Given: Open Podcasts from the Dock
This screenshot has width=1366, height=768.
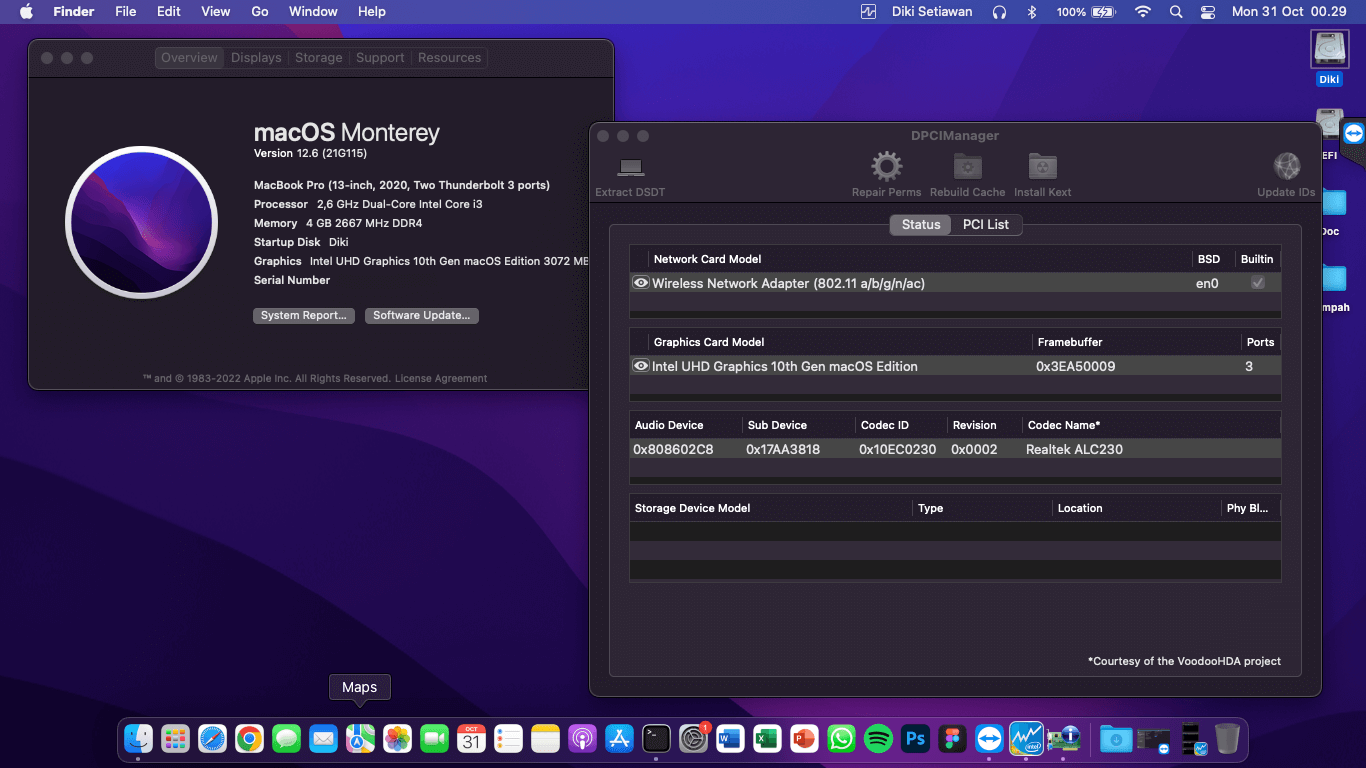Looking at the screenshot, I should pos(582,739).
